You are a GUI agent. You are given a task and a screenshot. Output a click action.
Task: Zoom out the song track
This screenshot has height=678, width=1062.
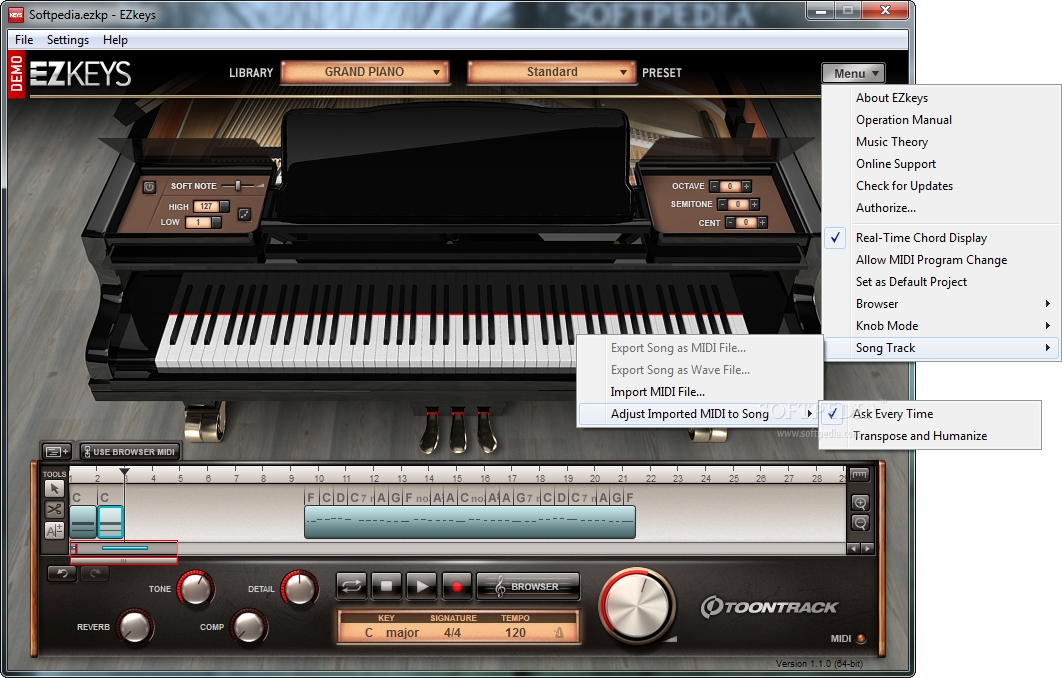pos(859,523)
